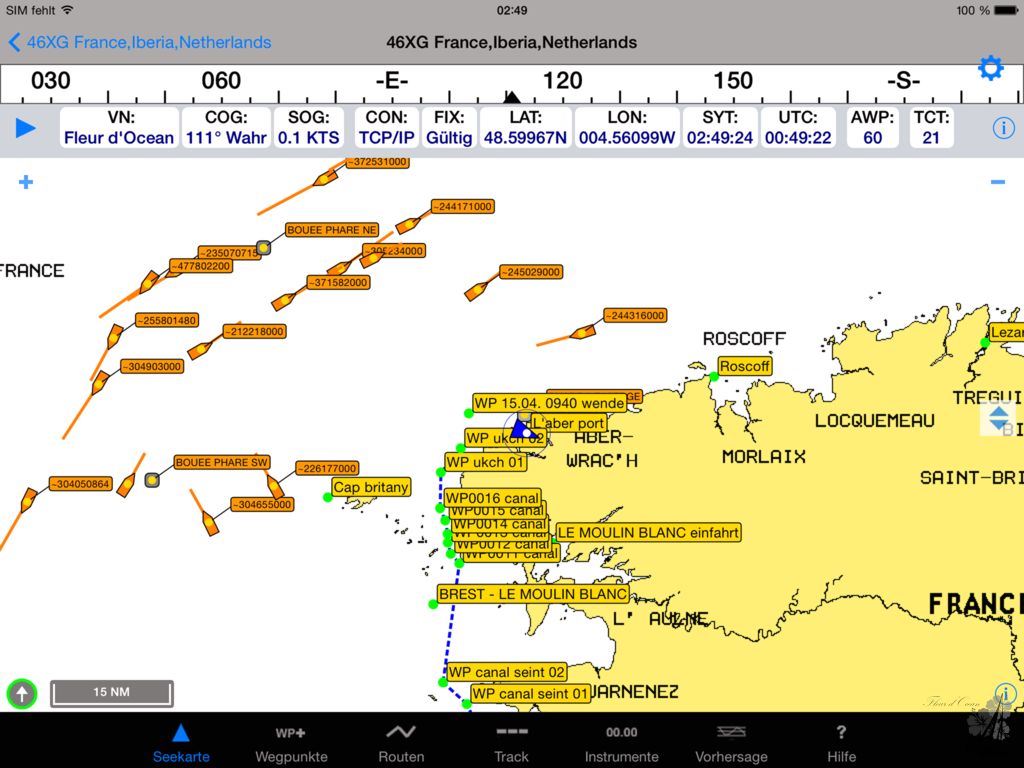Tap the blue own-ship position triangle
This screenshot has height=768, width=1024.
[x=519, y=428]
